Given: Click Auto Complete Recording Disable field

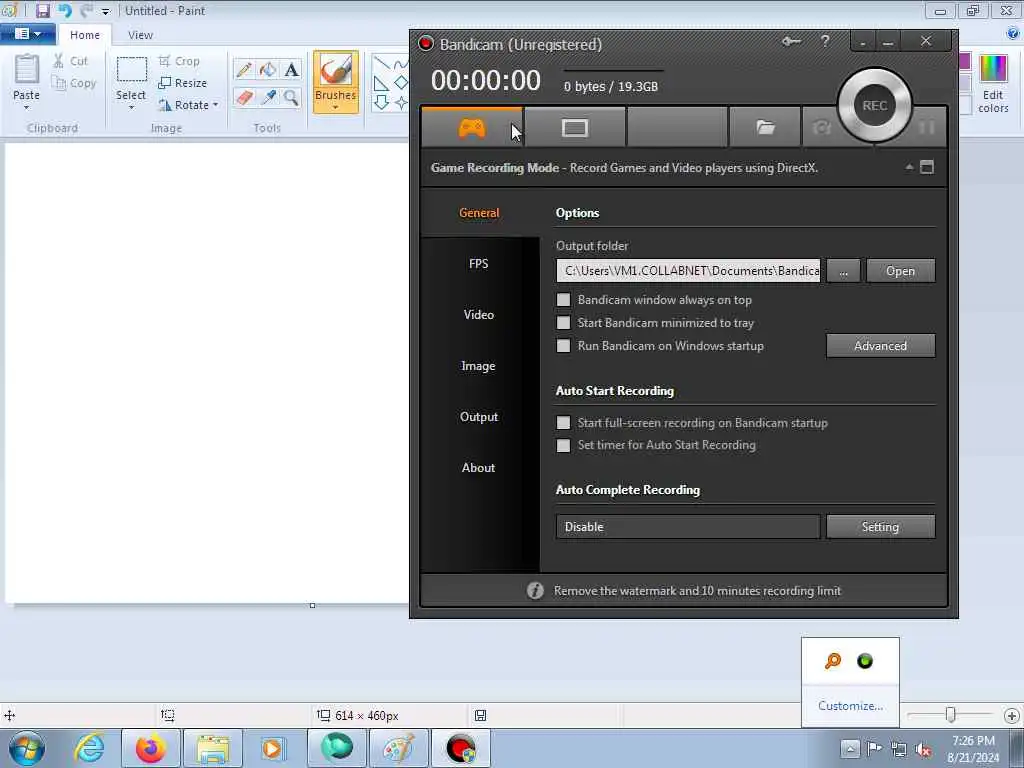Looking at the screenshot, I should tap(688, 526).
